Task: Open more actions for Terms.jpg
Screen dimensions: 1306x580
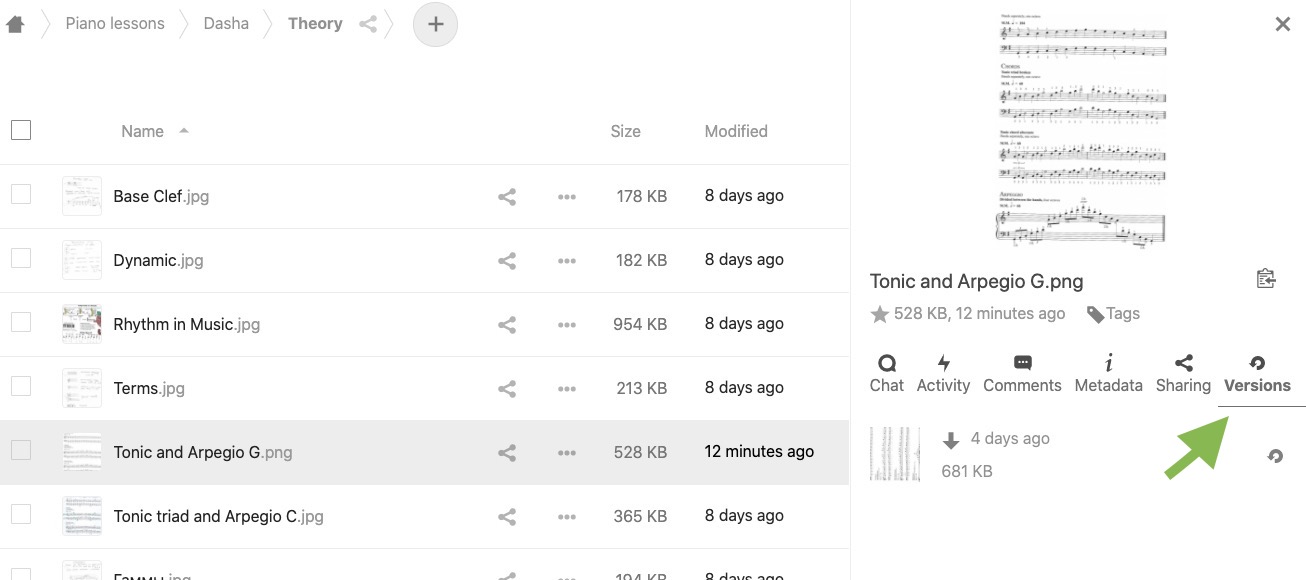Action: tap(567, 389)
